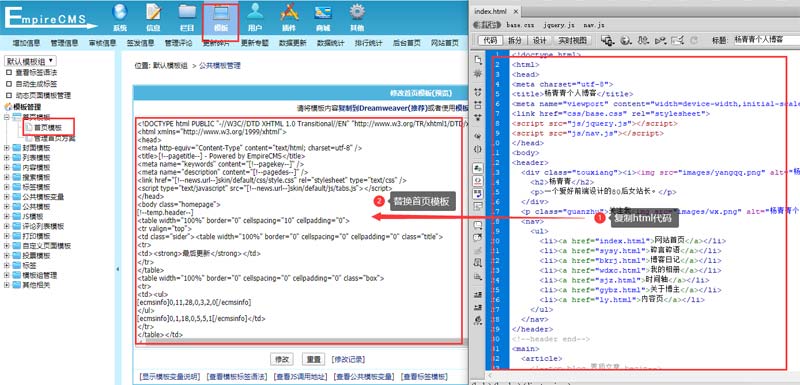Expand the 内容模板 tree folder
The height and width of the screenshot is (385, 800).
click(x=7, y=167)
